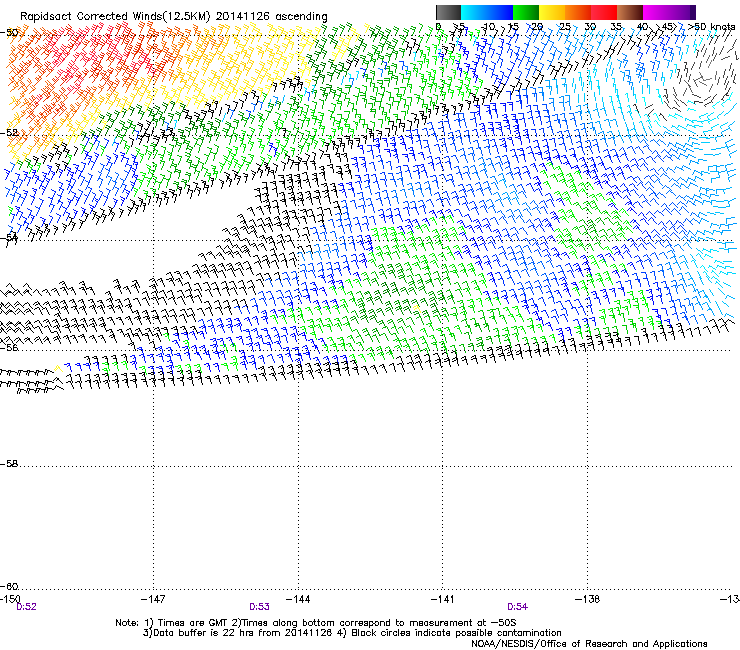Click the Rapidscat Corrected Winds title text
The width and height of the screenshot is (740, 650).
point(174,16)
